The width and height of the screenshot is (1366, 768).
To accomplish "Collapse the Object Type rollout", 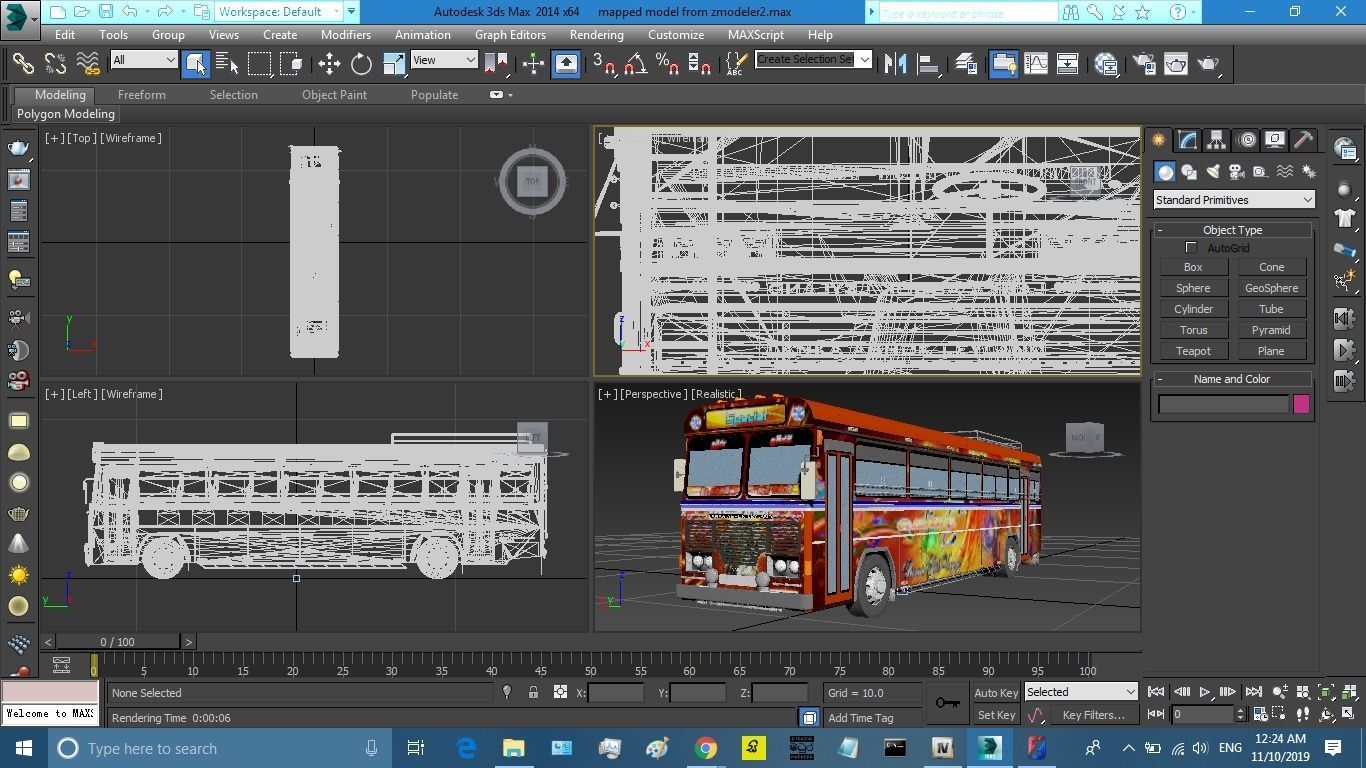I will pos(1232,230).
